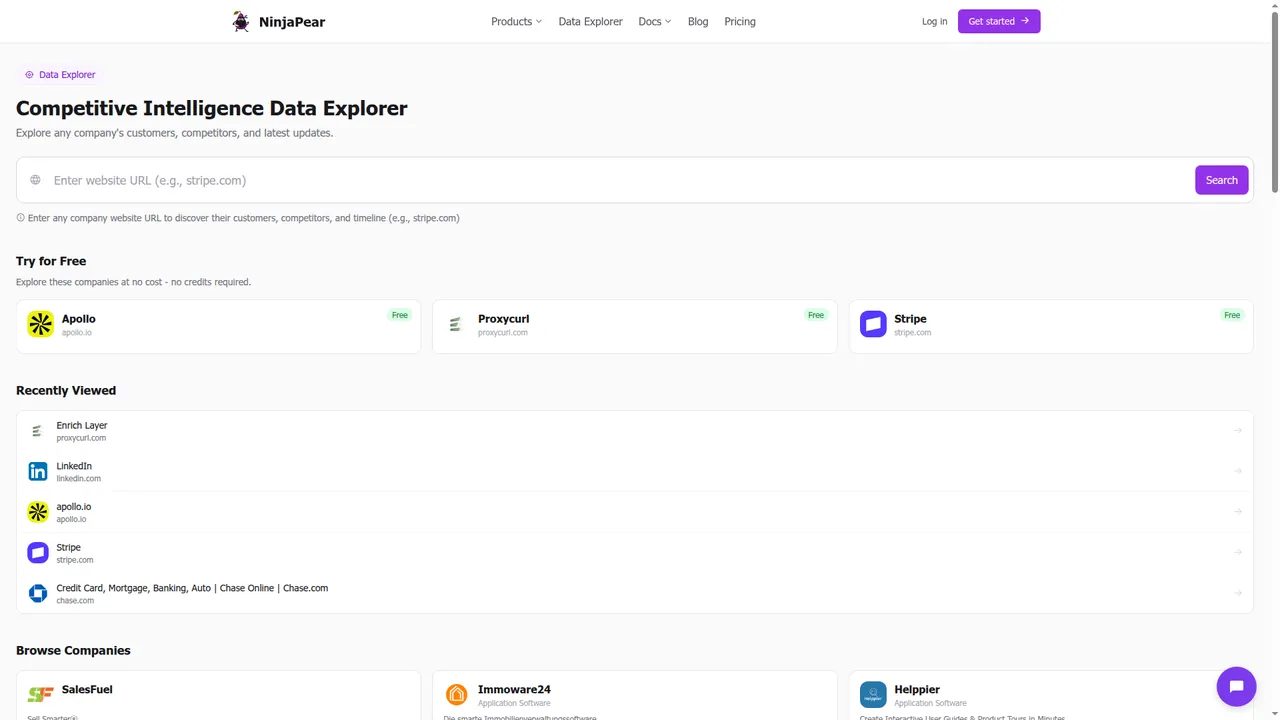Open the free Proxycurl company card

click(x=635, y=326)
